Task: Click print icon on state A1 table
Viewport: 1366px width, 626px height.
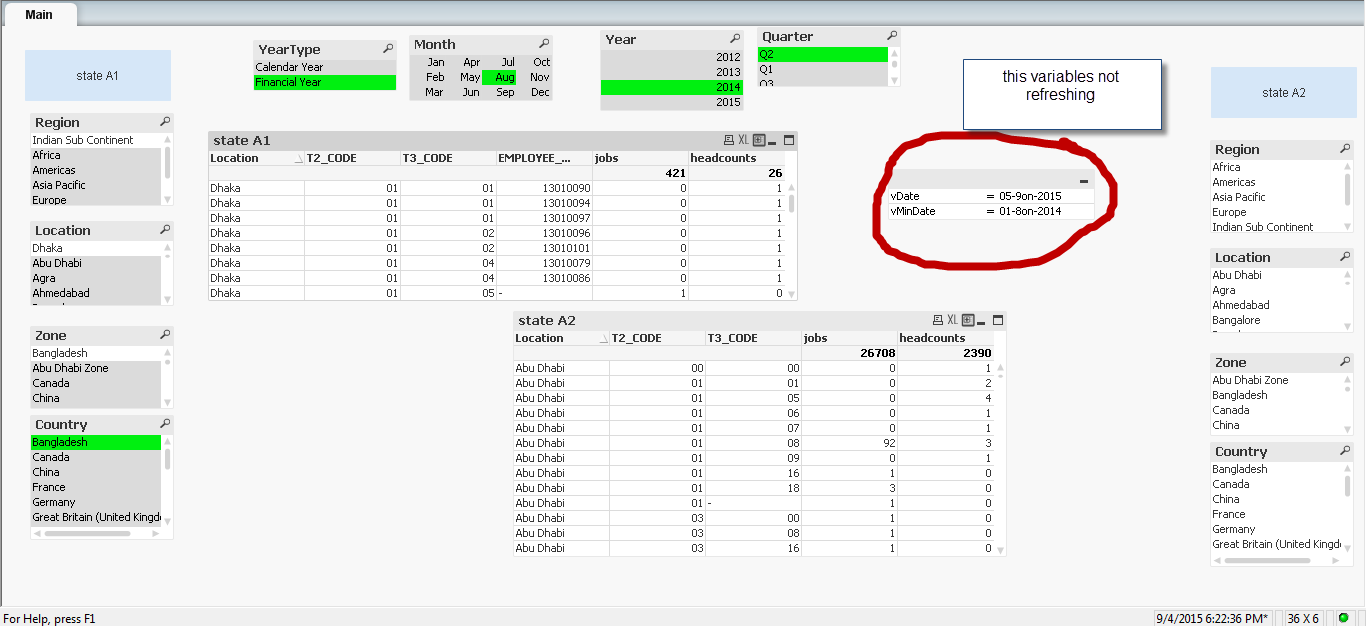Action: [728, 140]
